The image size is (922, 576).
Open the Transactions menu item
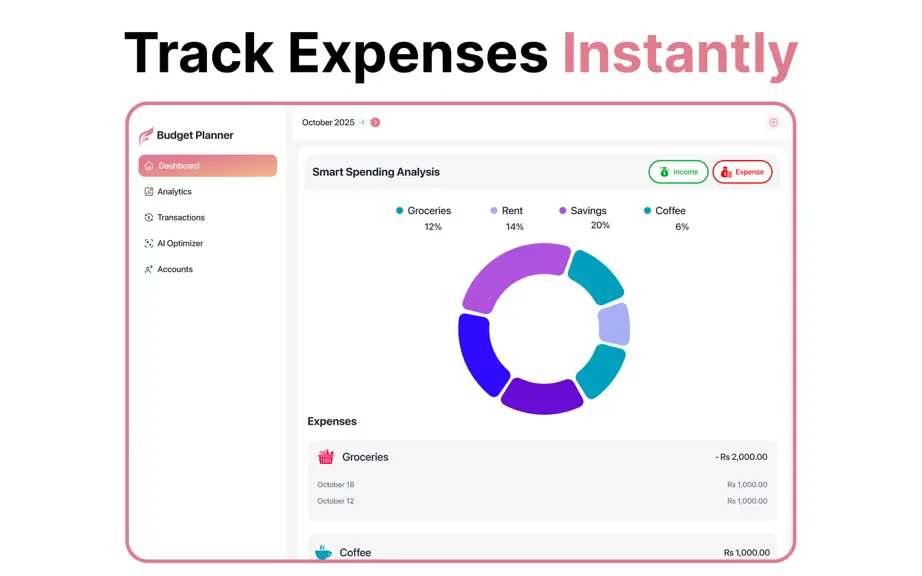tap(174, 217)
